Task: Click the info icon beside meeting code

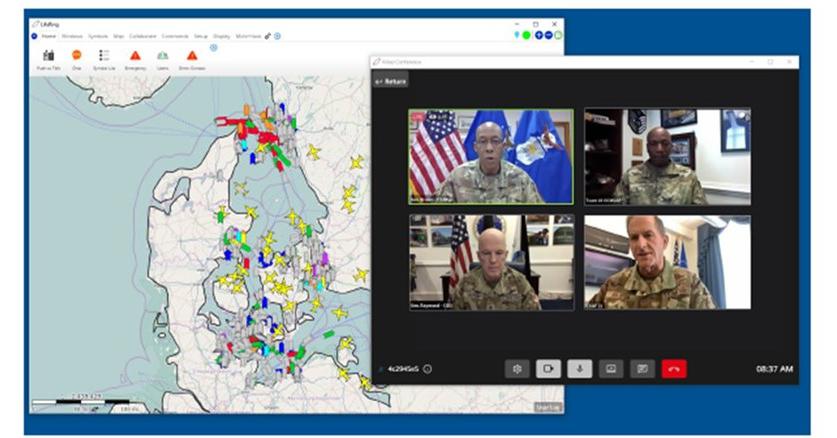Action: (x=427, y=369)
